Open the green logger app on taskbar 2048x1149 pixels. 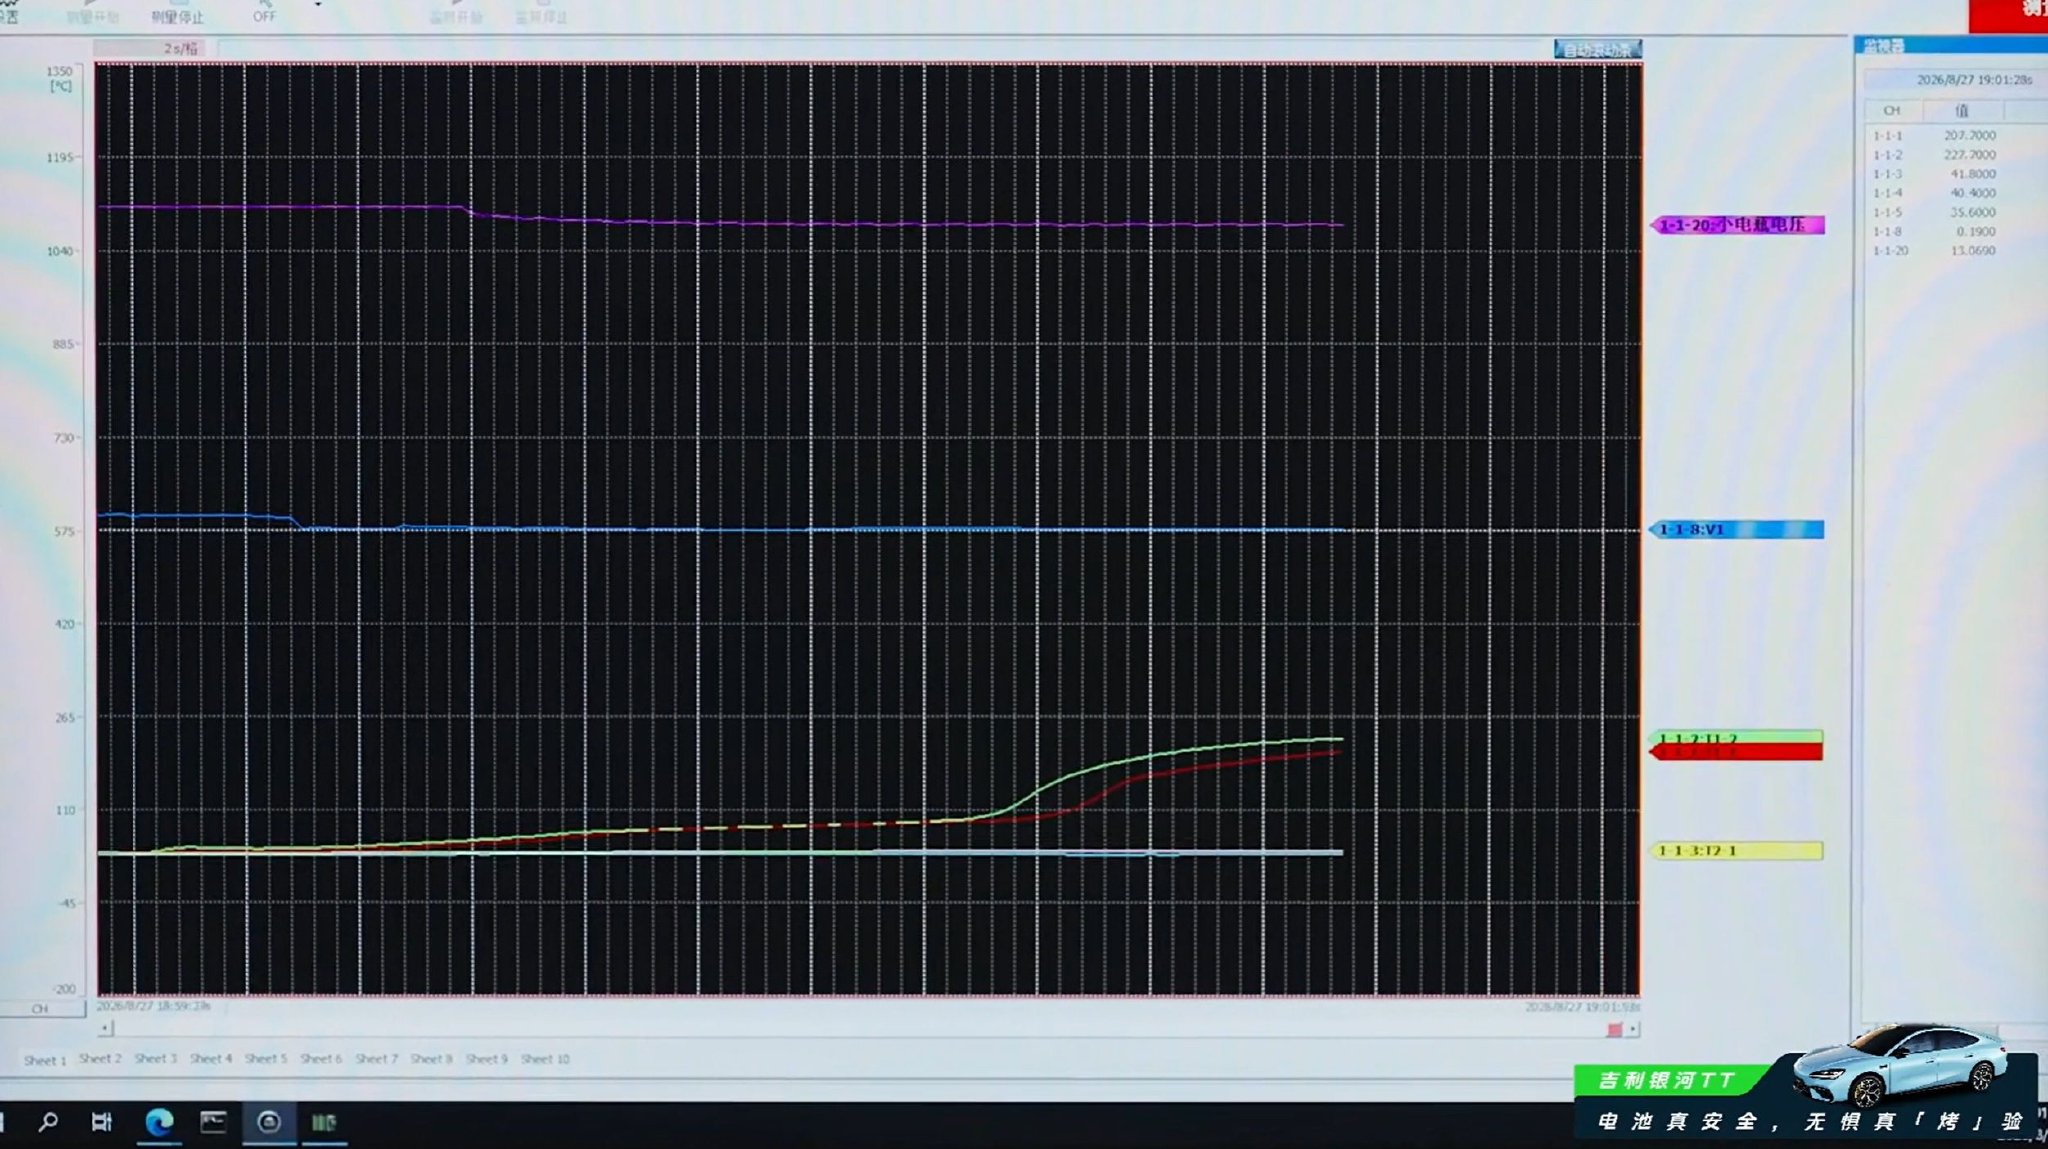(323, 1122)
